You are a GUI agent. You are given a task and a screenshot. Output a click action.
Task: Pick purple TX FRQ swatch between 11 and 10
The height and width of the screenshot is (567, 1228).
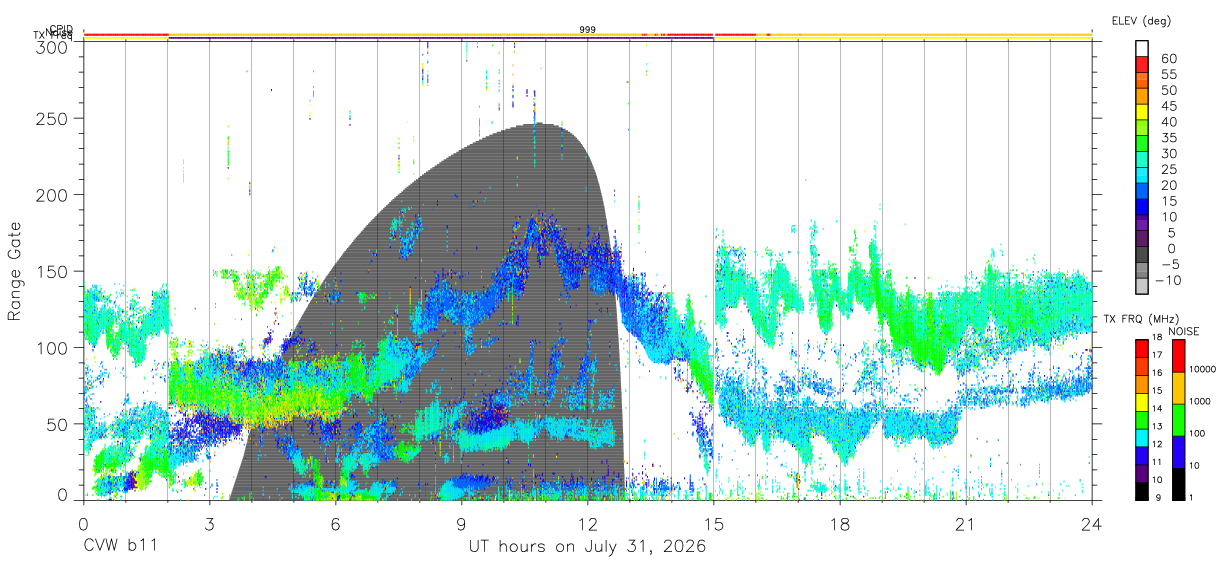pyautogui.click(x=1140, y=473)
